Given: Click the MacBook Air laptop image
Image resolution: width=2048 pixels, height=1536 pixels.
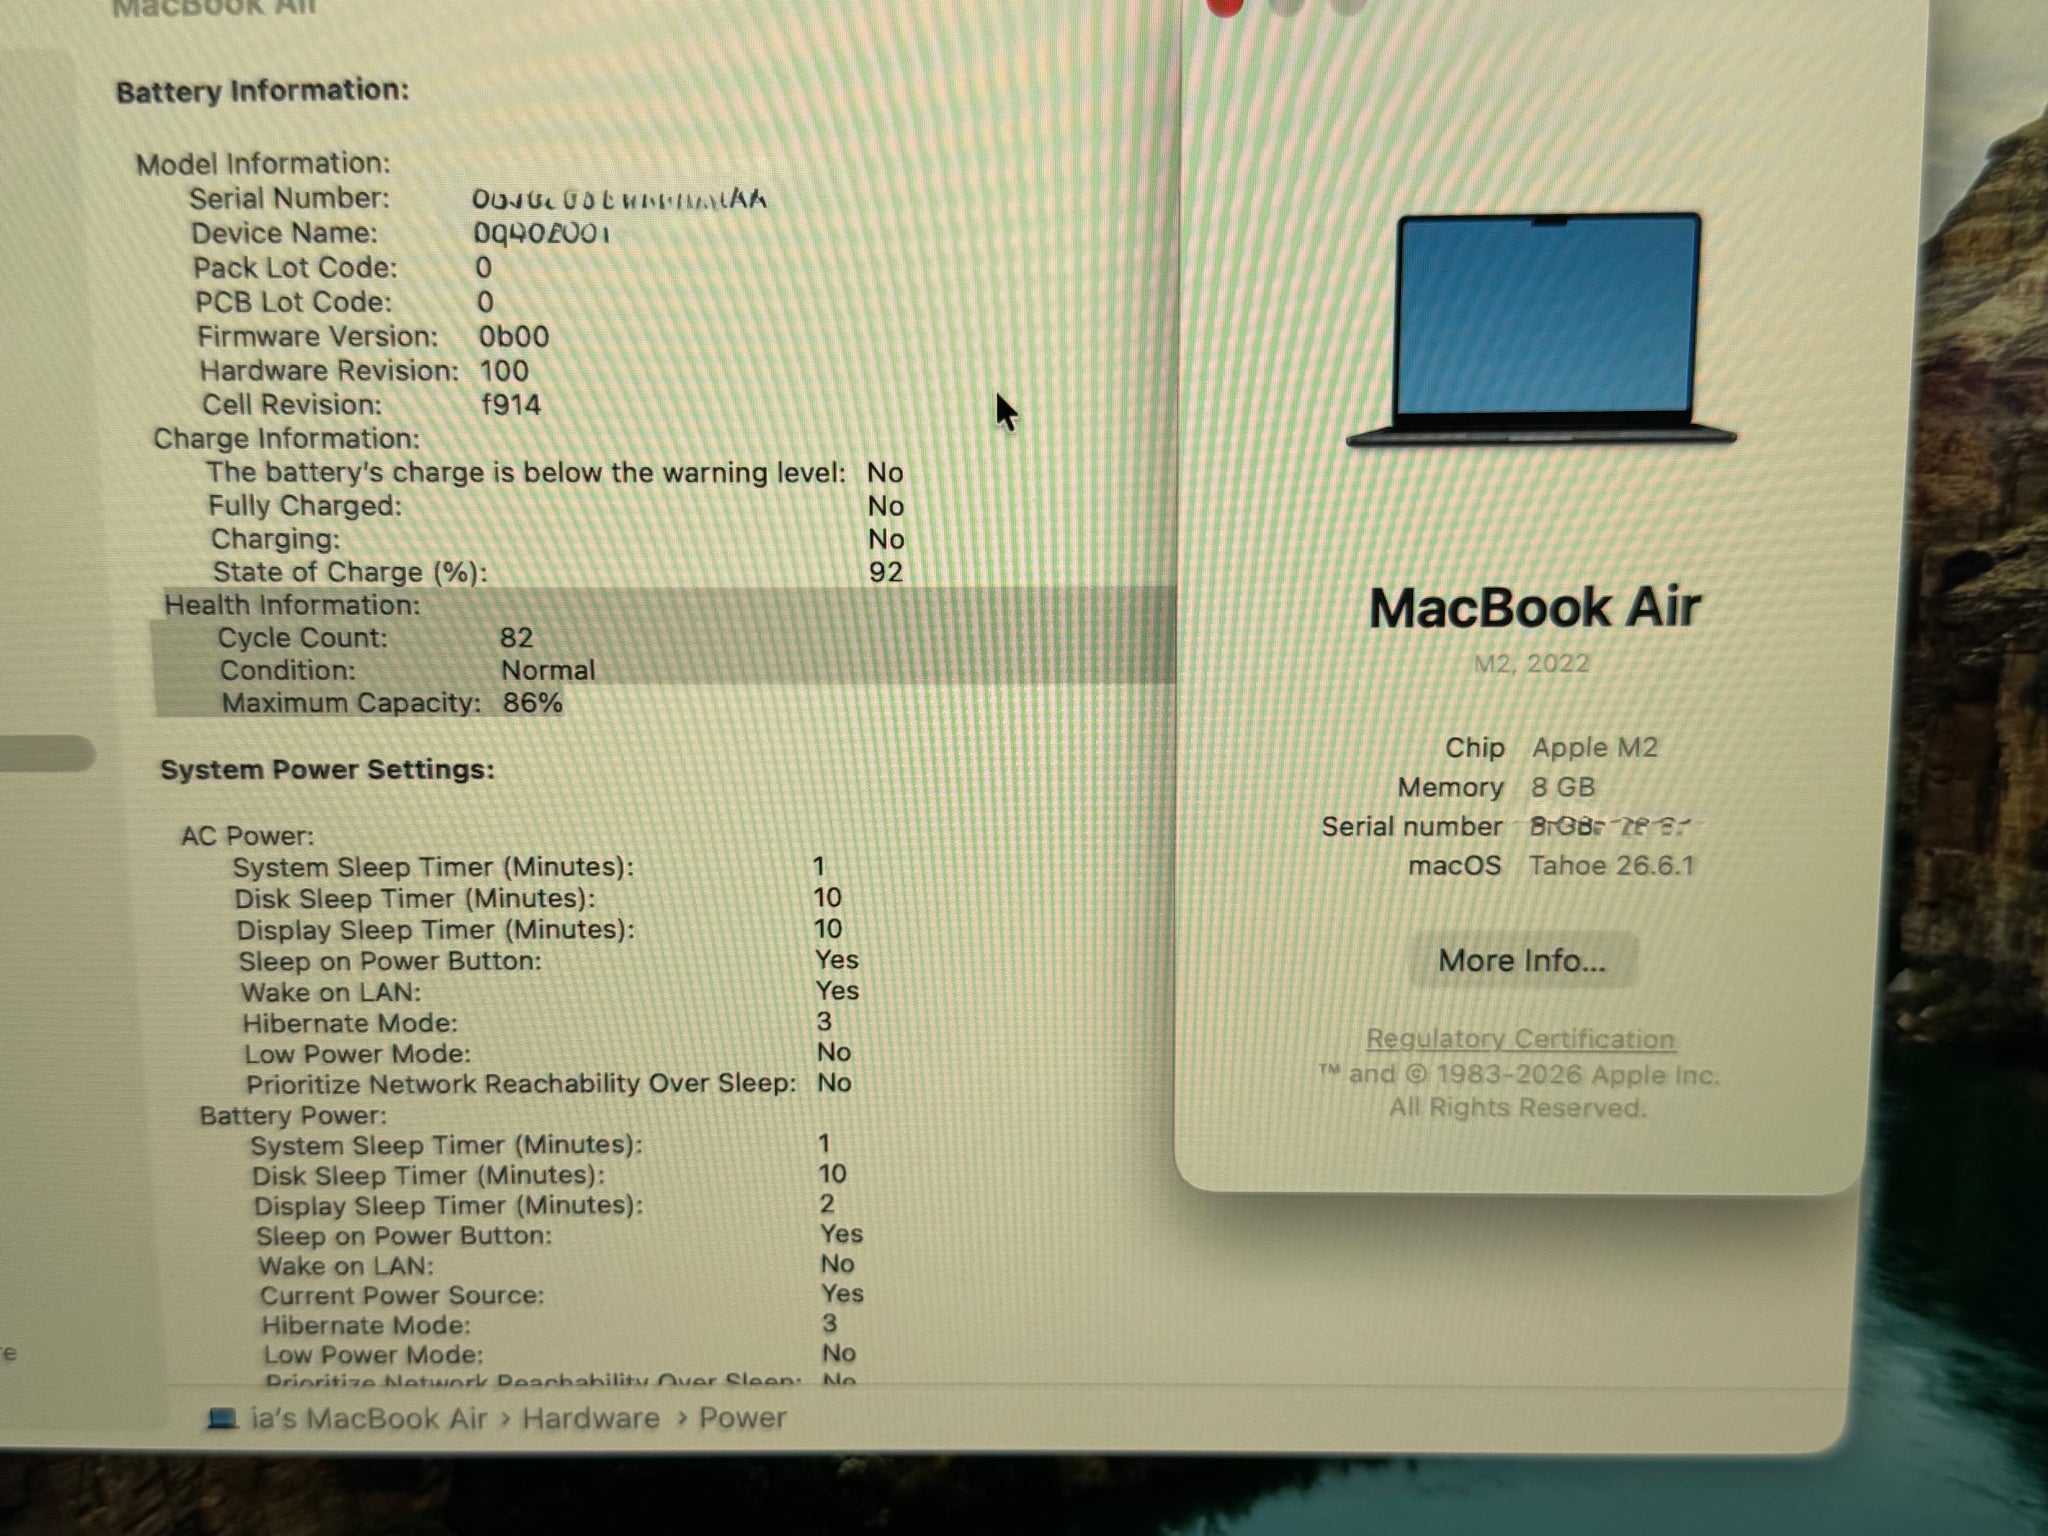Looking at the screenshot, I should coord(1542,330).
